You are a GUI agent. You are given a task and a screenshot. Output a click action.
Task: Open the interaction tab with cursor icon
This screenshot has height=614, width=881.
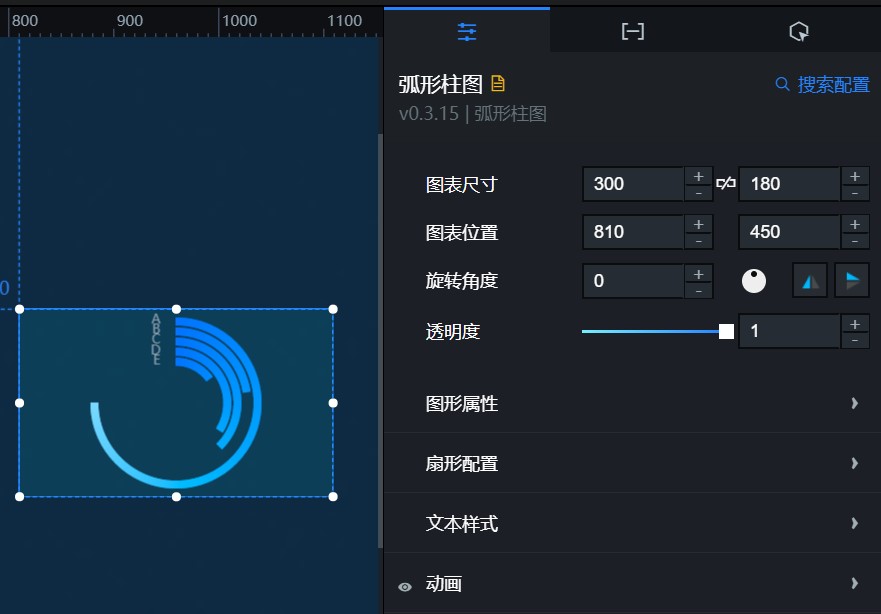[x=798, y=31]
